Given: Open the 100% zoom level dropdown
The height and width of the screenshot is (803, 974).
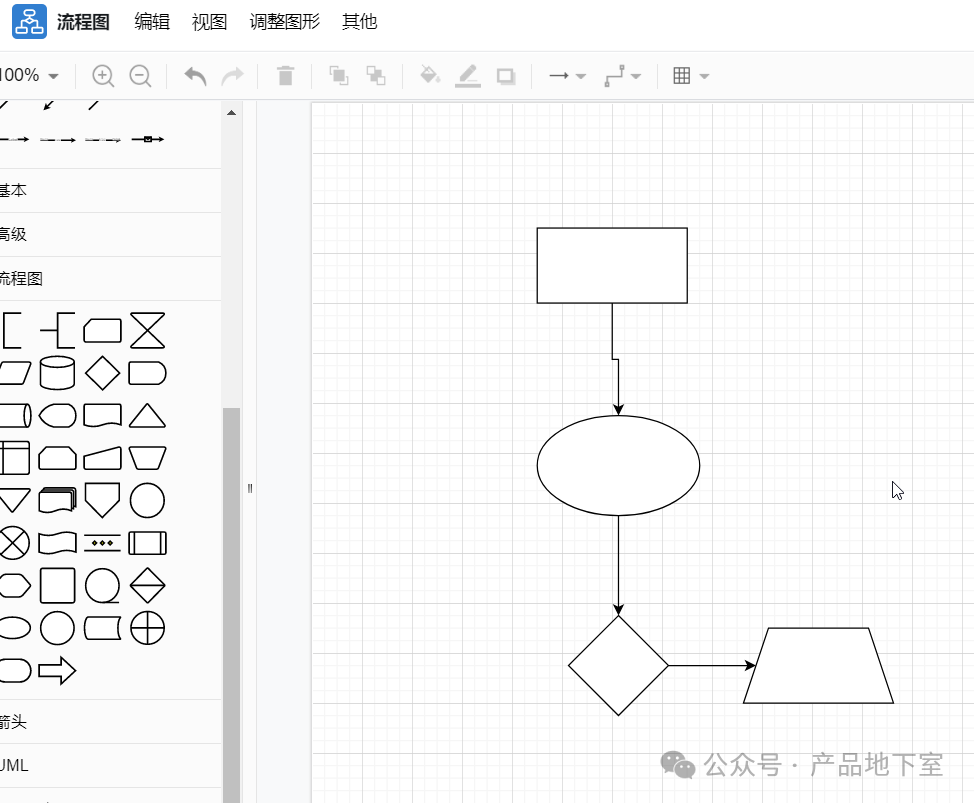Looking at the screenshot, I should pyautogui.click(x=28, y=76).
